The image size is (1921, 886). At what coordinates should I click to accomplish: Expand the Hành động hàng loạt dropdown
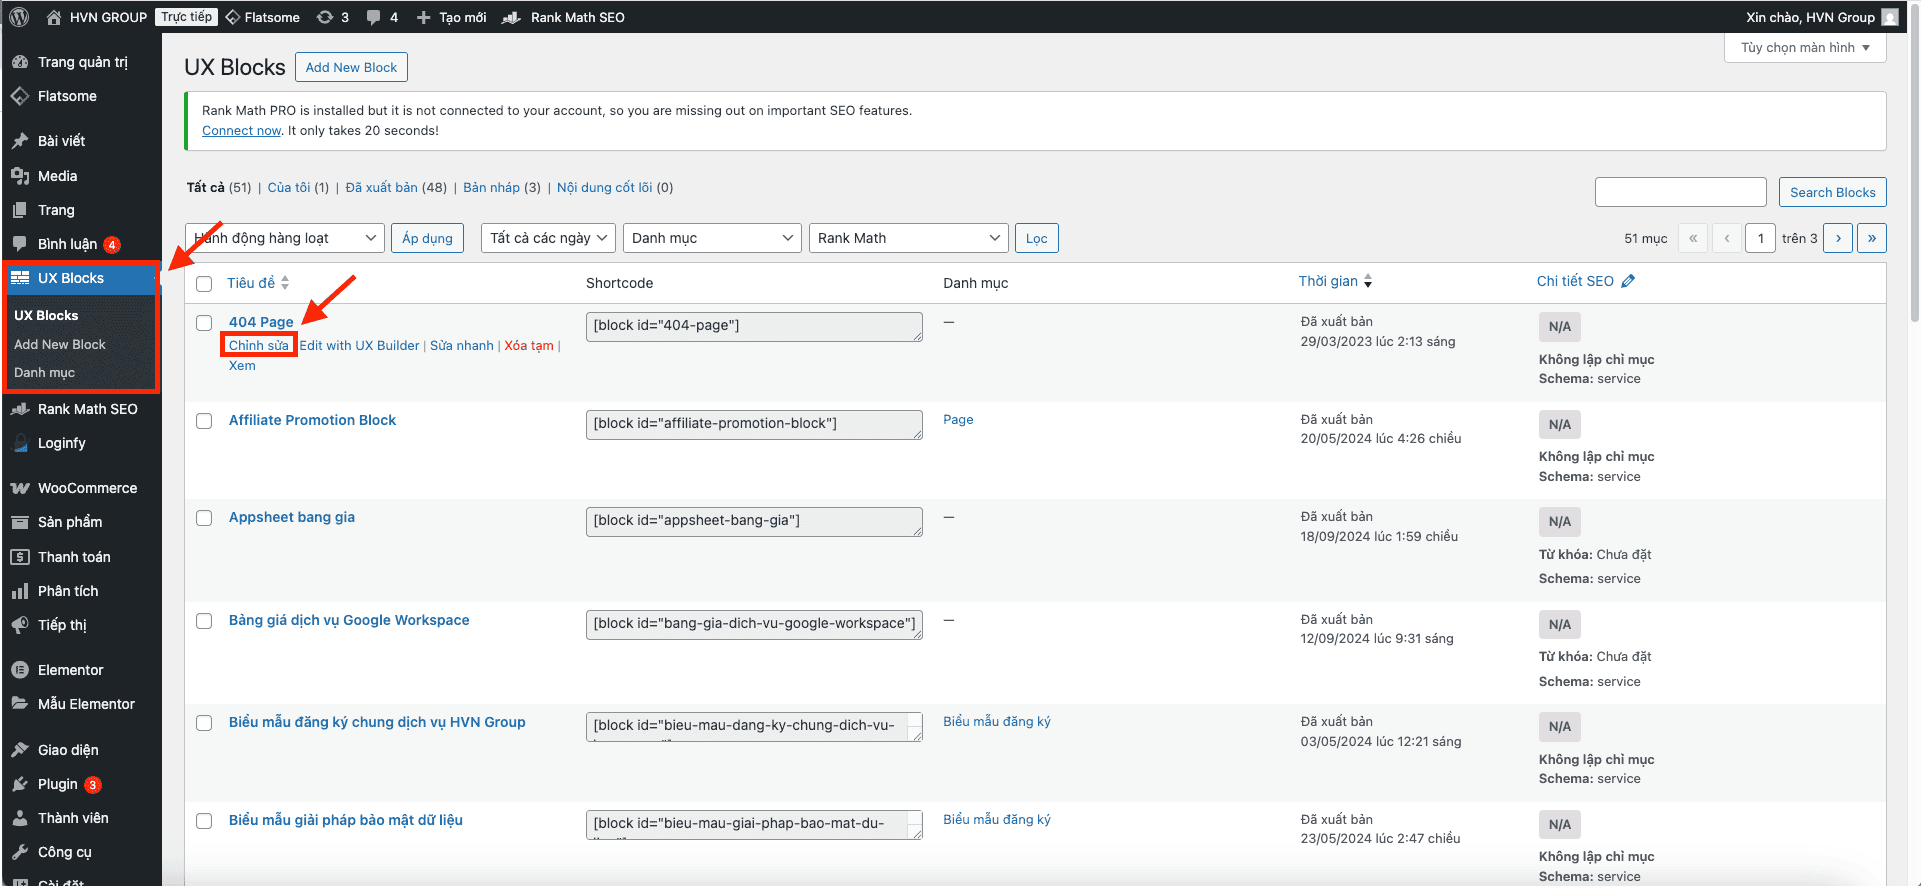click(285, 238)
